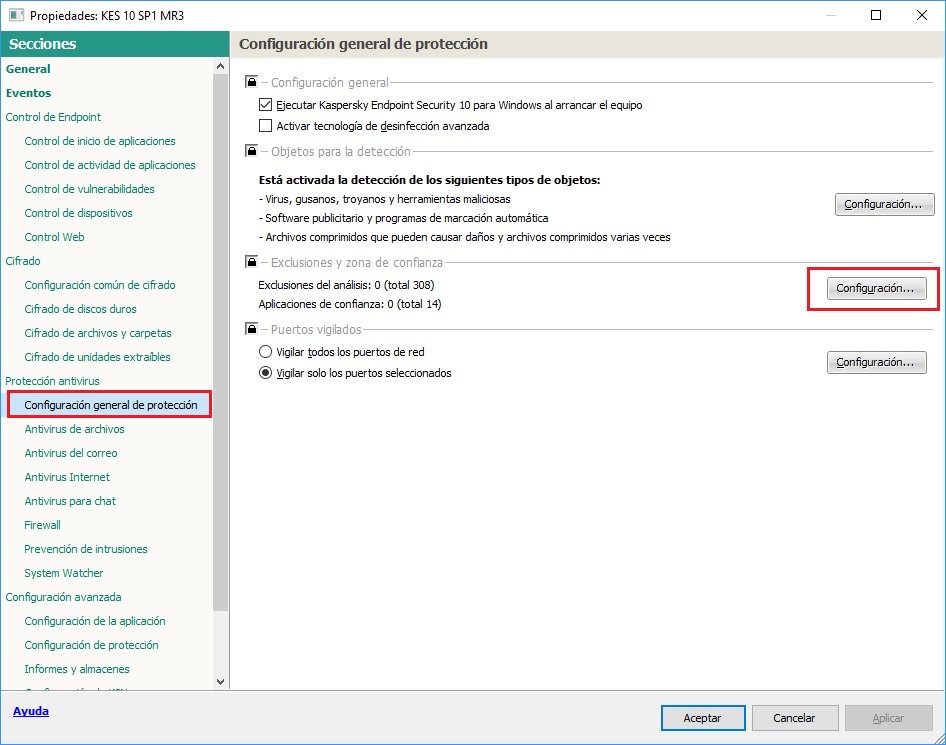Click the 'Archivos comprimidos que pueden causar daños' line
946x745 pixels.
click(465, 238)
